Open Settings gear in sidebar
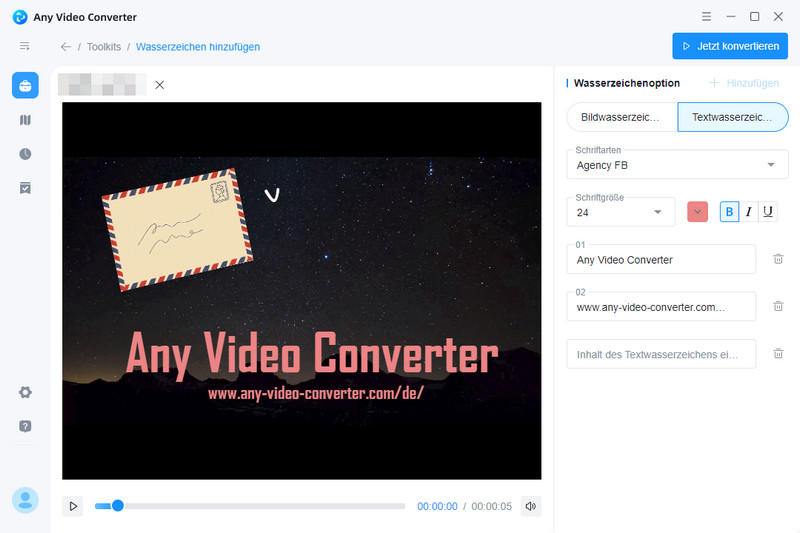 tap(25, 392)
